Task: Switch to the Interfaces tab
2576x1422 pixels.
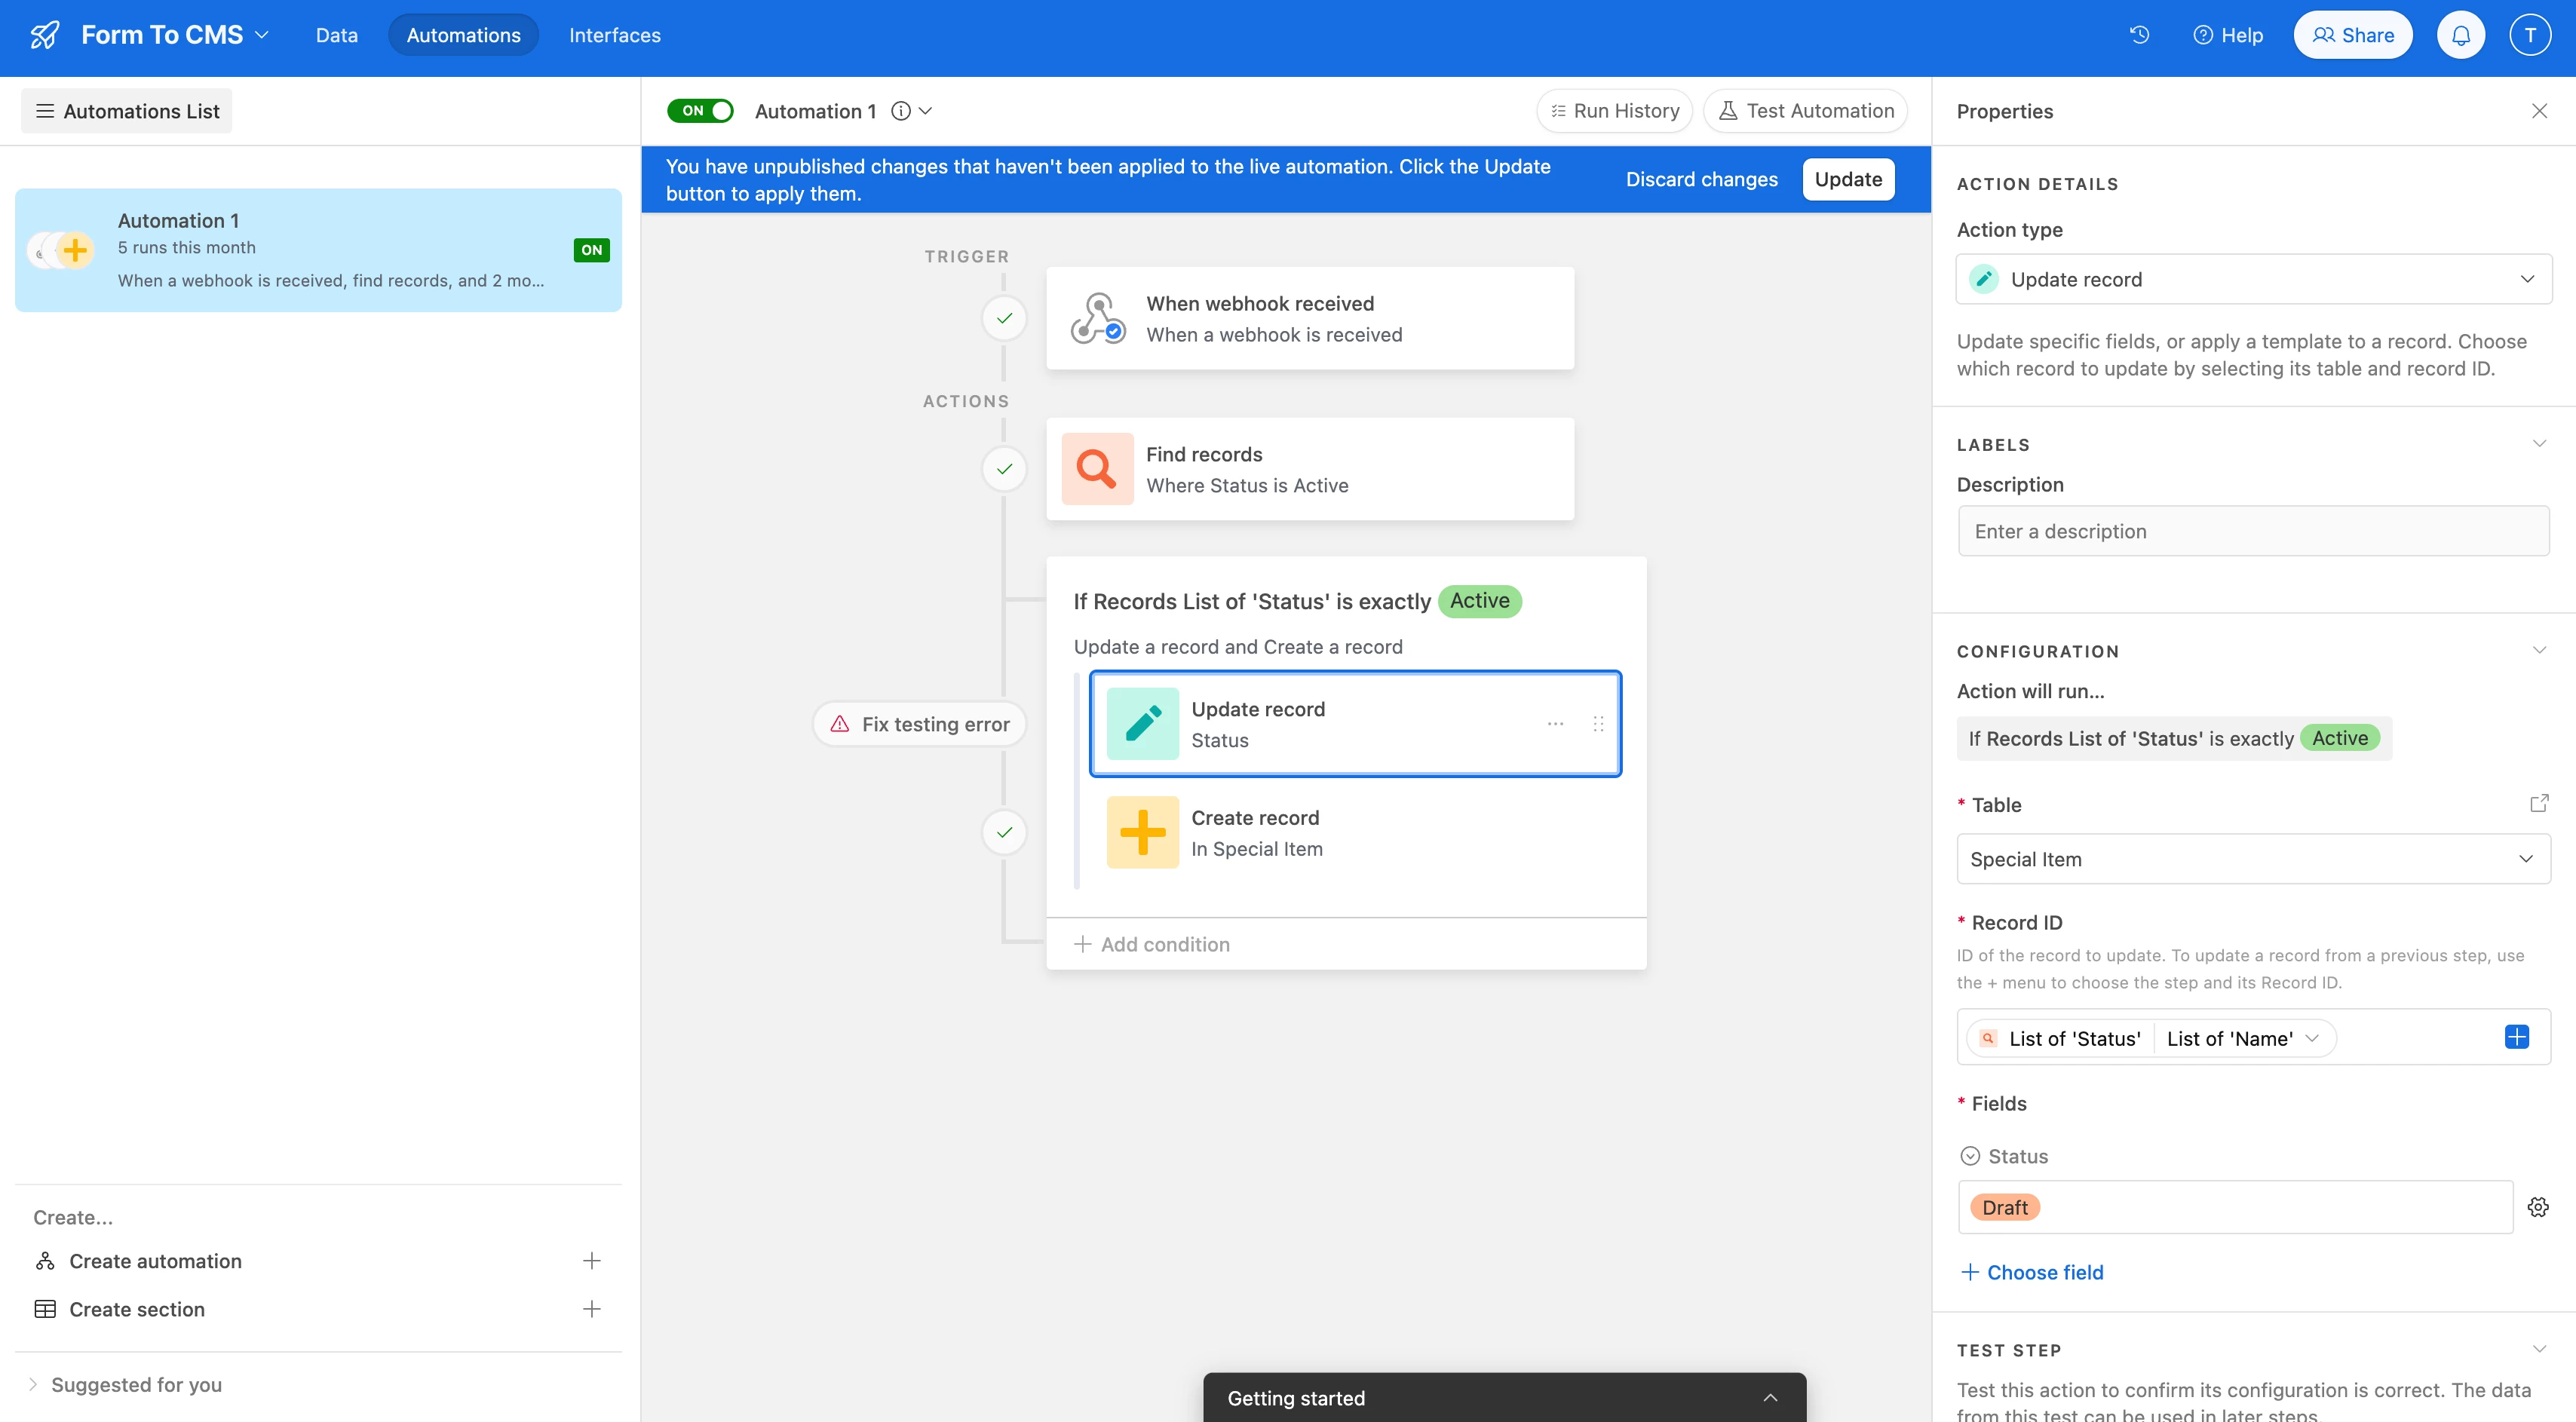Action: point(614,35)
